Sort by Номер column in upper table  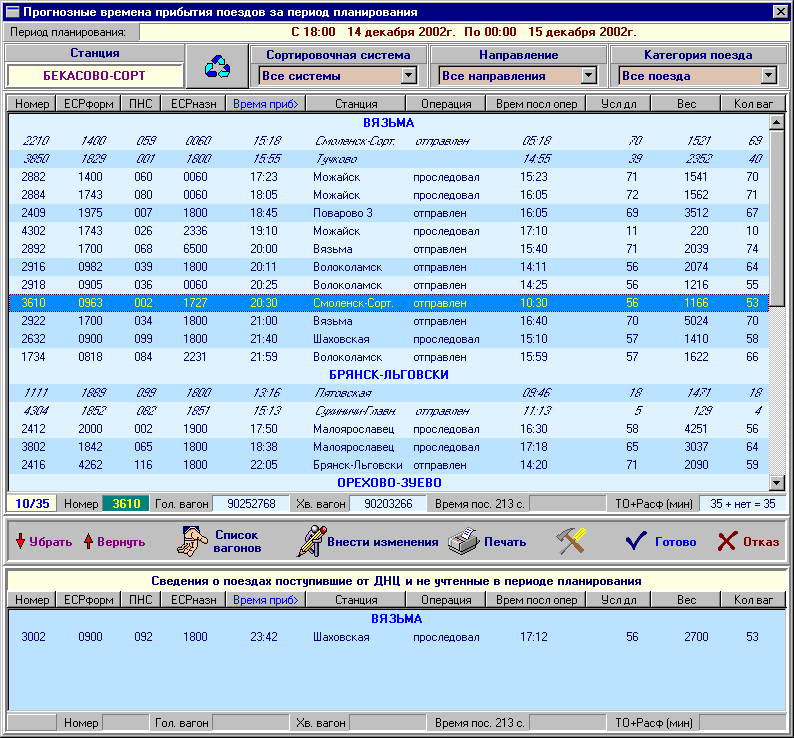[31, 104]
